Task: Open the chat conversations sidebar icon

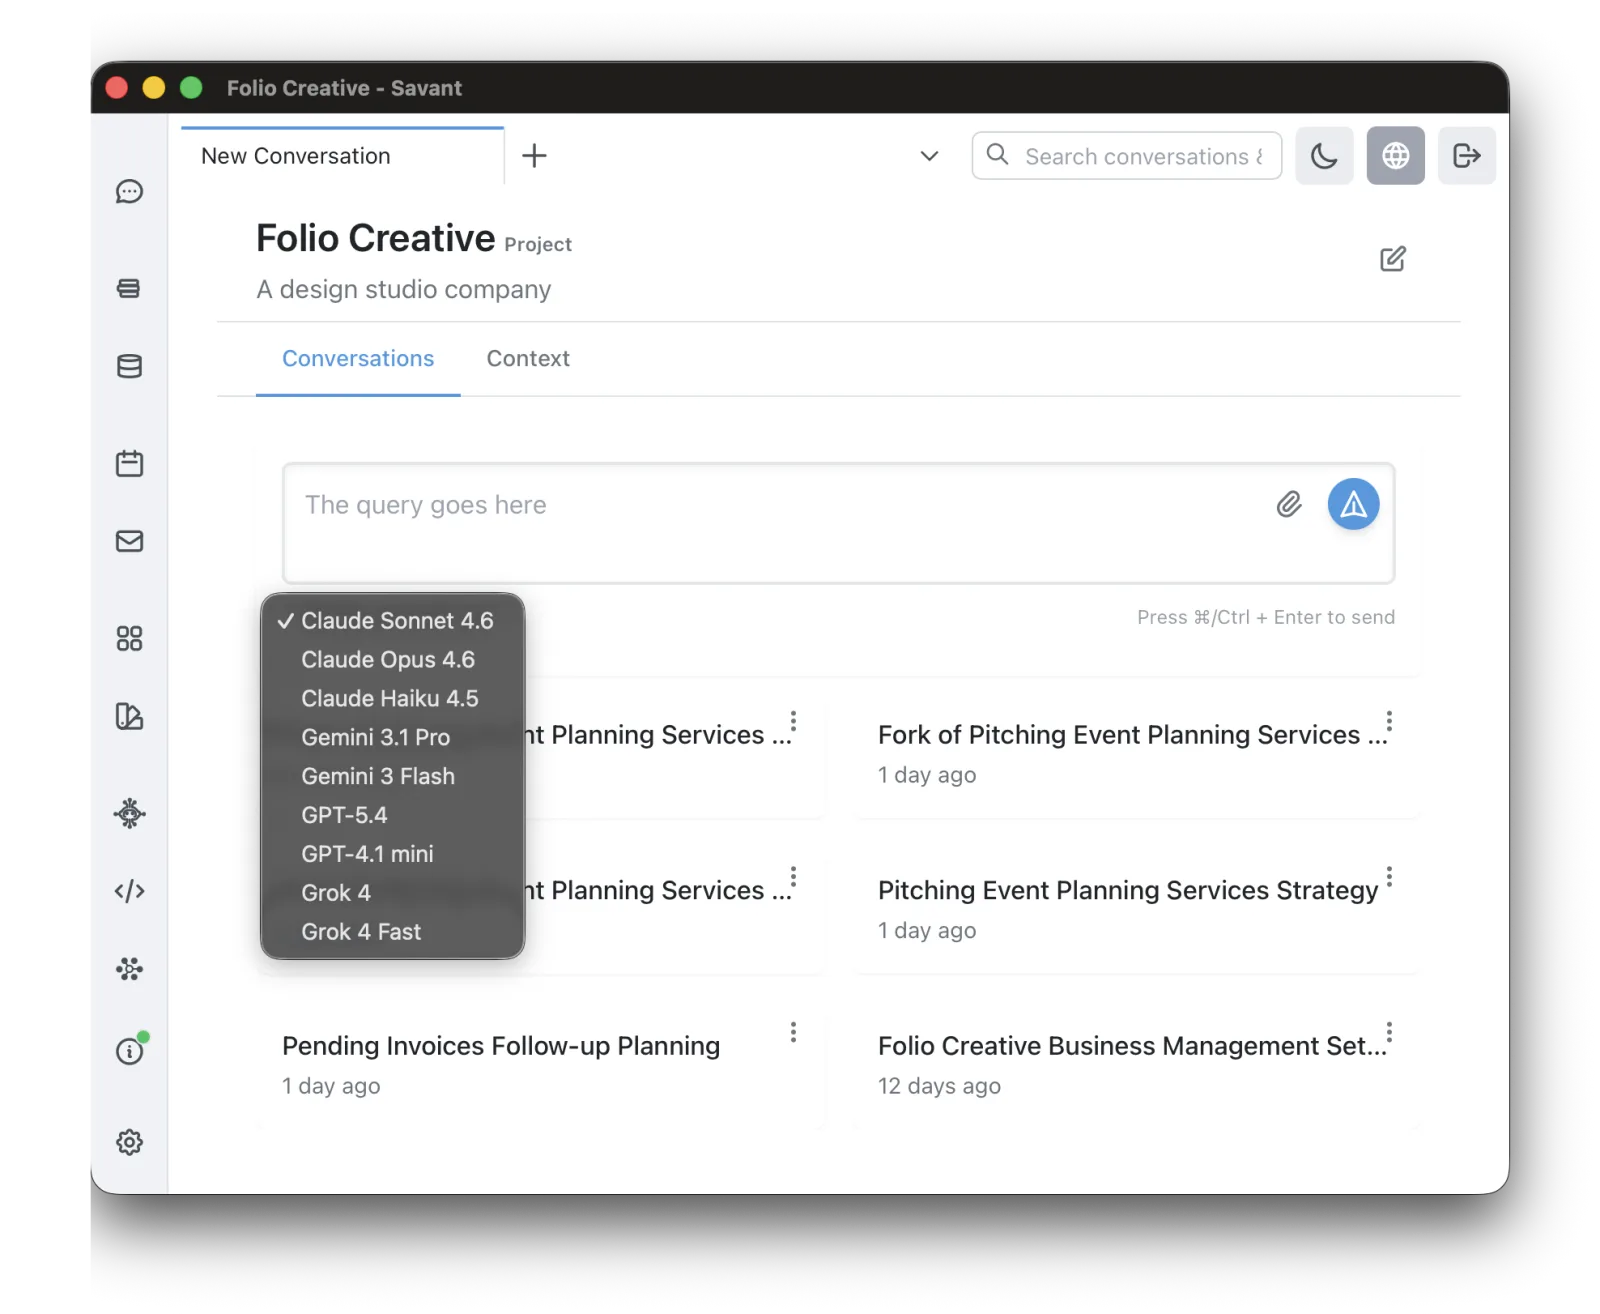Action: pos(129,191)
